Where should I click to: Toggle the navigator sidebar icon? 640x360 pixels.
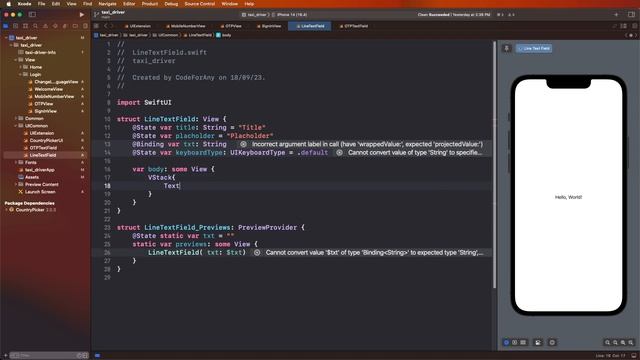pyautogui.click(x=32, y=14)
